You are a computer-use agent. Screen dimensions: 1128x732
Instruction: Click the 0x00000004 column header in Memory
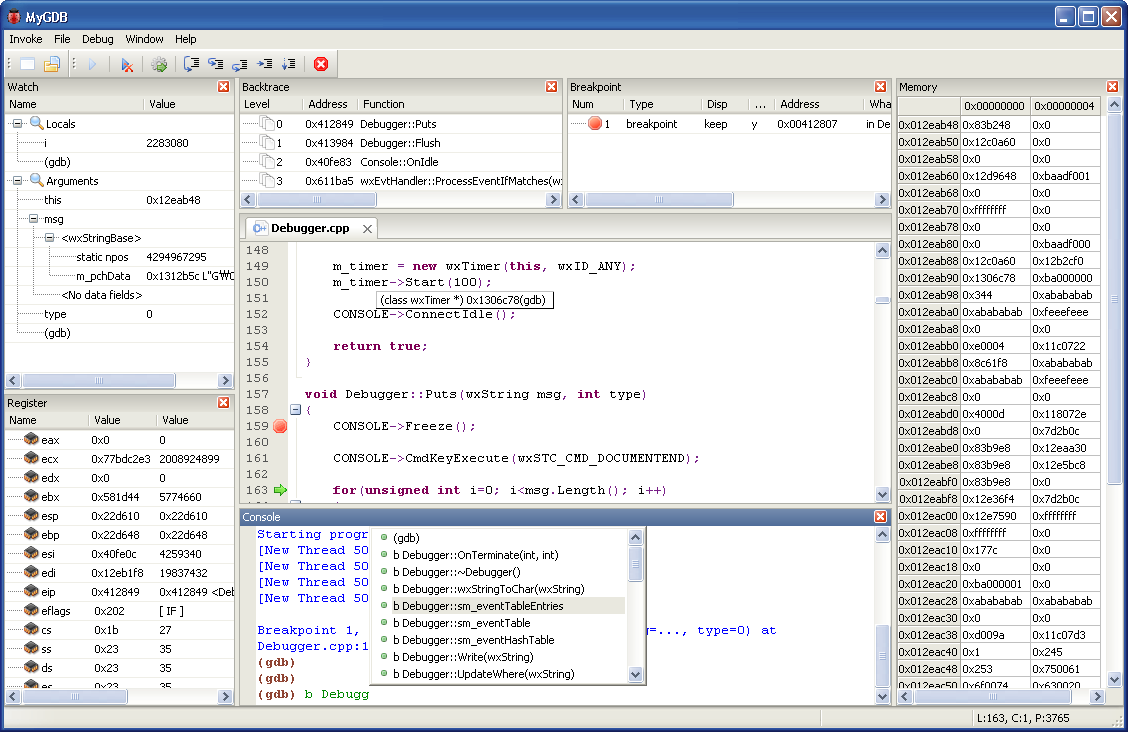point(1064,106)
